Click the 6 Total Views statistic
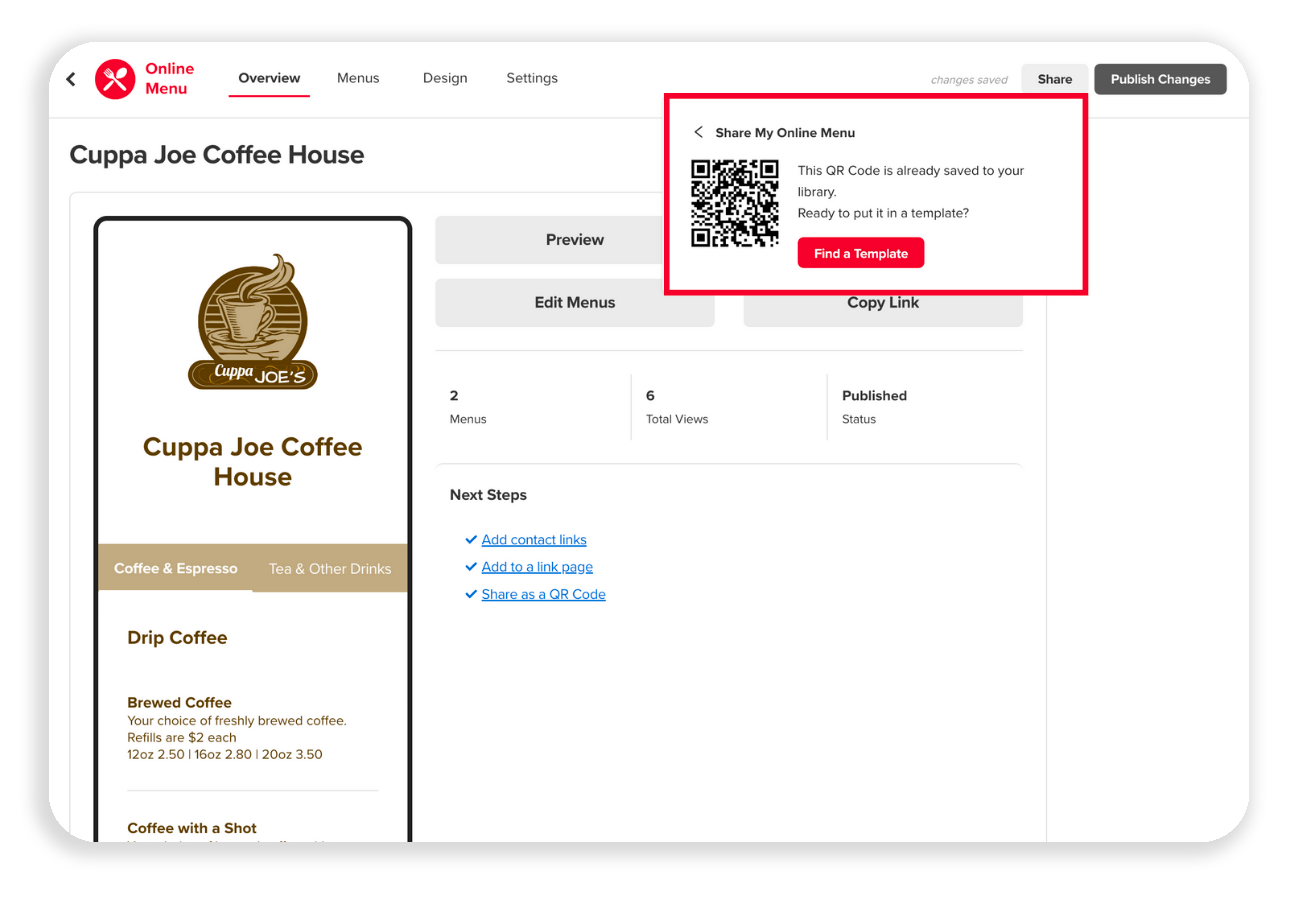Screen dimensions: 1300x900 (677, 407)
